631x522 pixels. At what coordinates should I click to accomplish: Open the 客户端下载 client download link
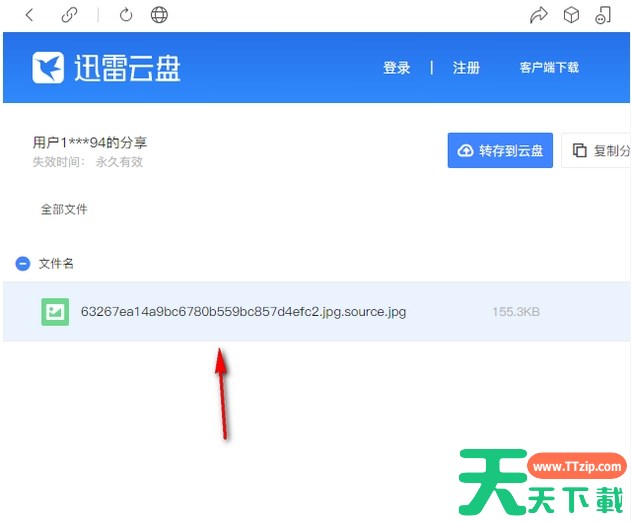[x=549, y=67]
